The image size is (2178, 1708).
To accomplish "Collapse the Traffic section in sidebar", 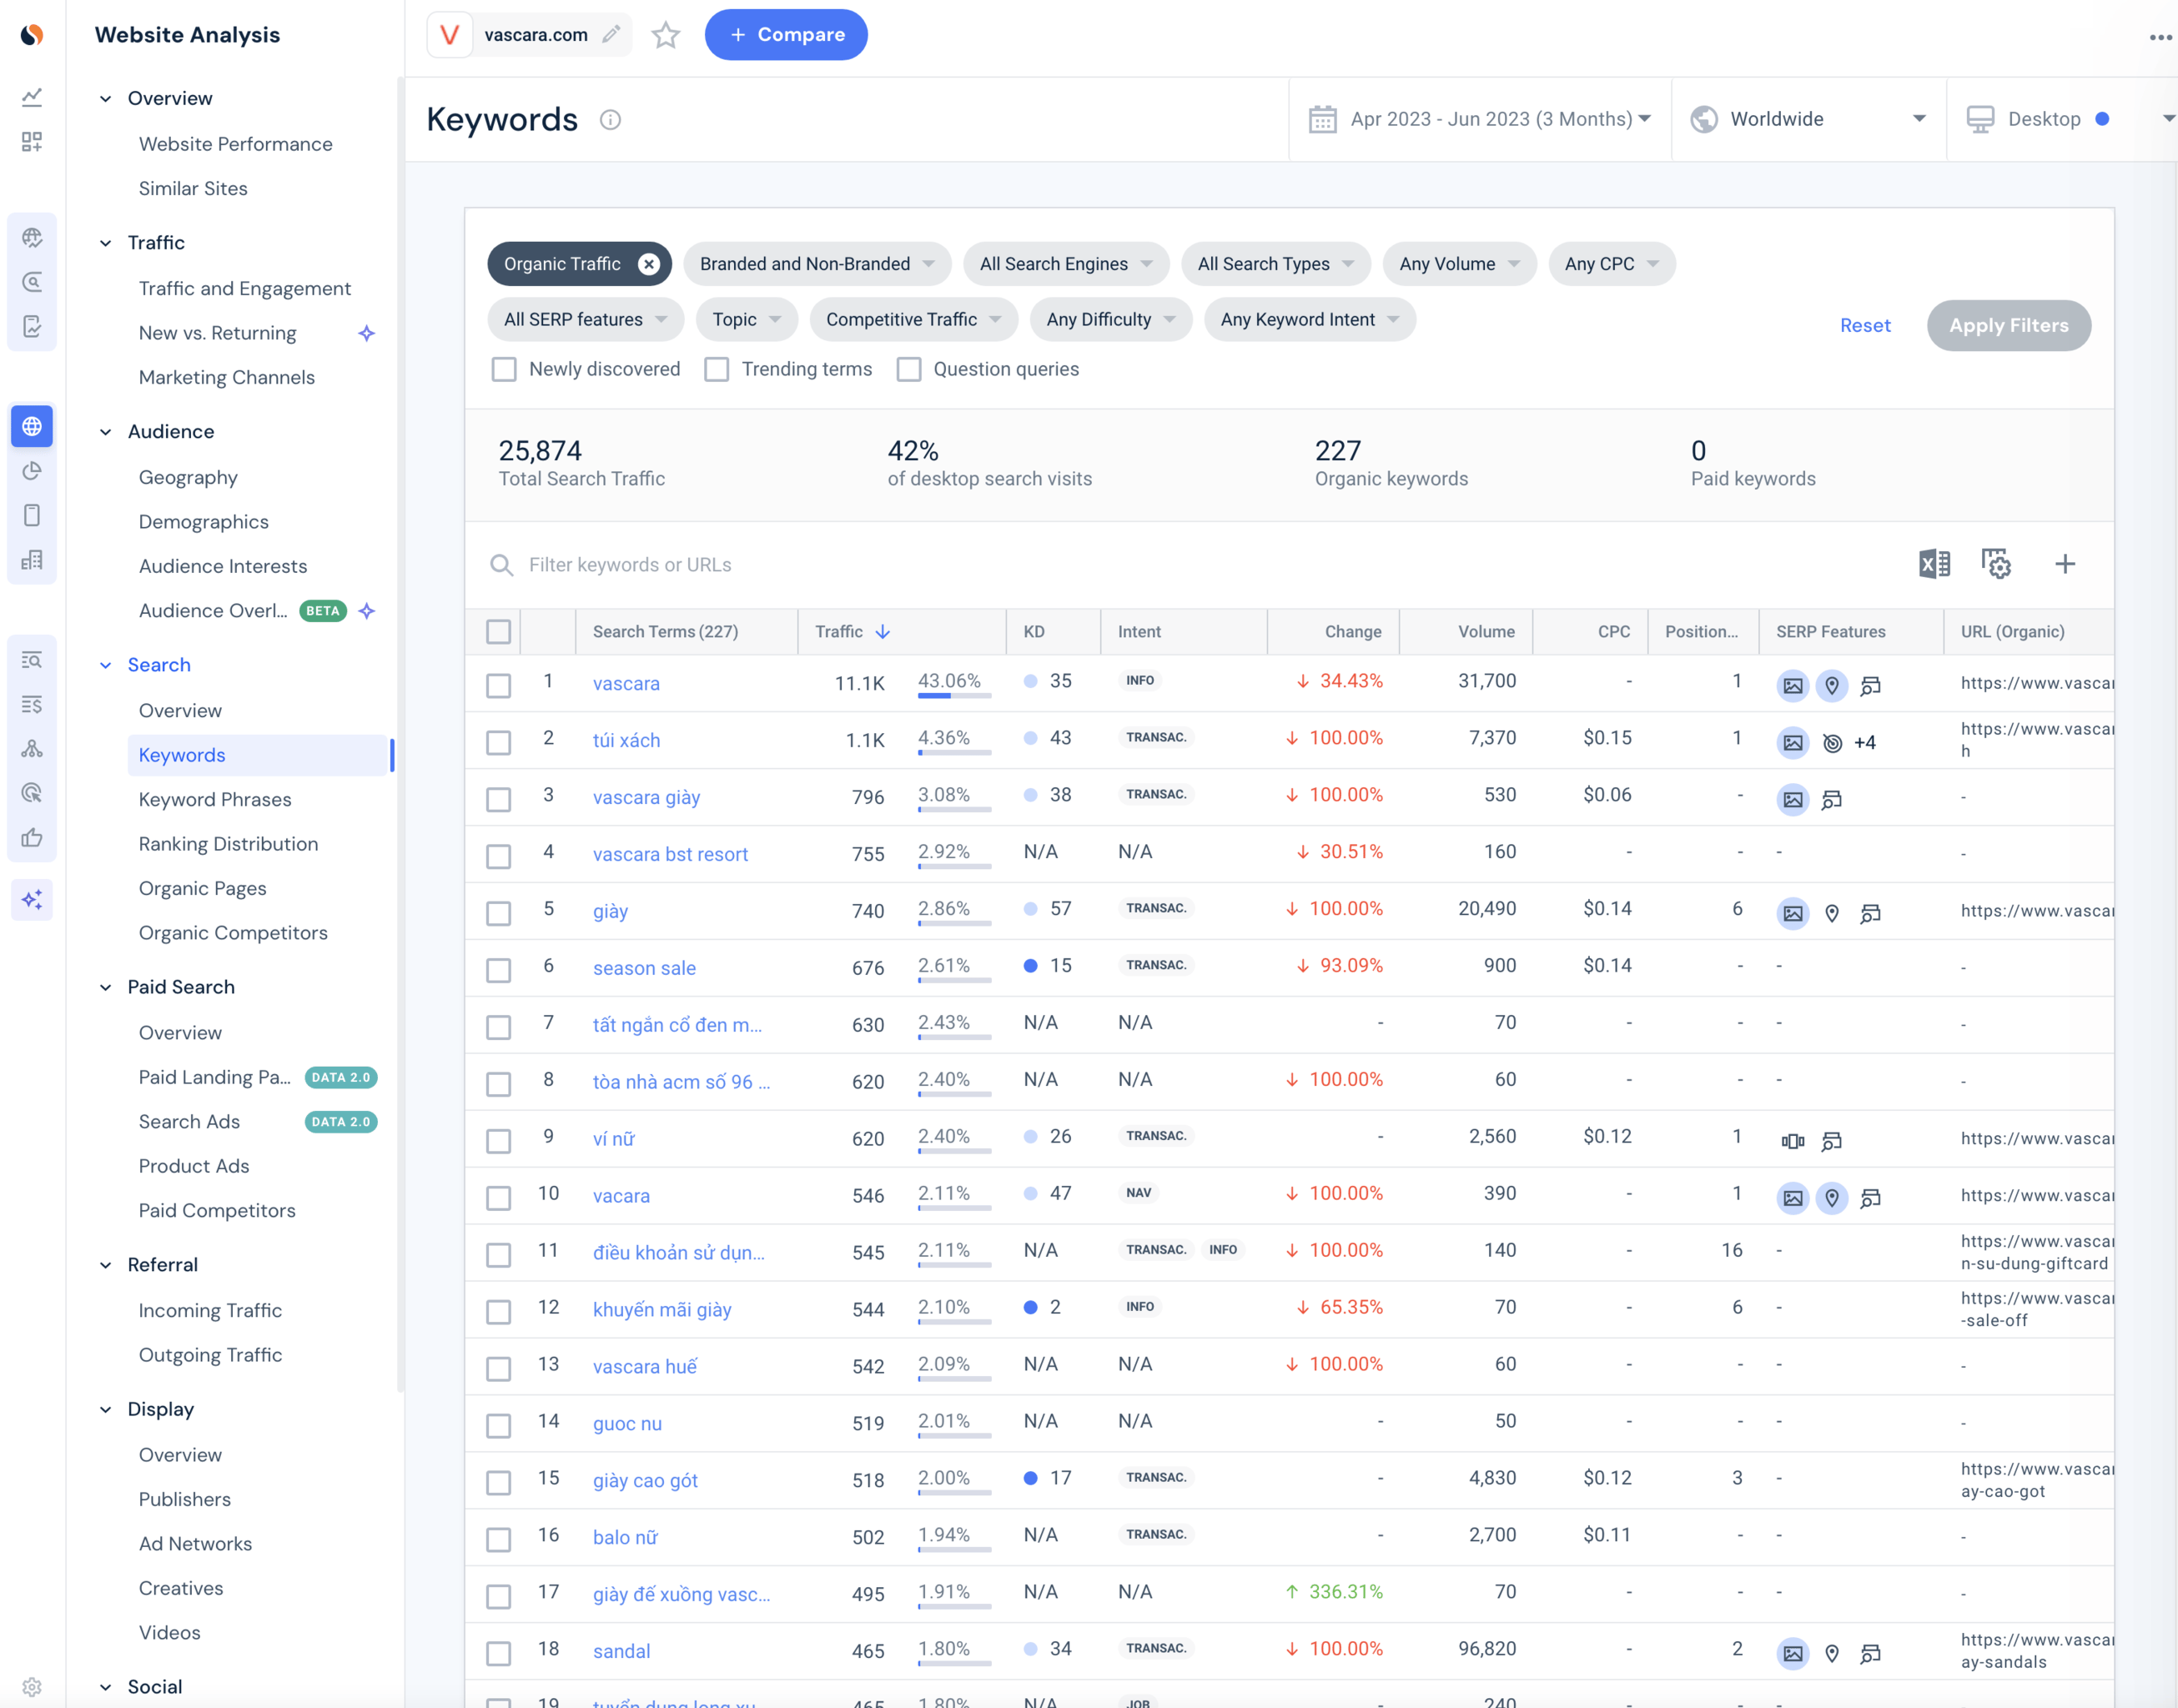I will (x=106, y=243).
